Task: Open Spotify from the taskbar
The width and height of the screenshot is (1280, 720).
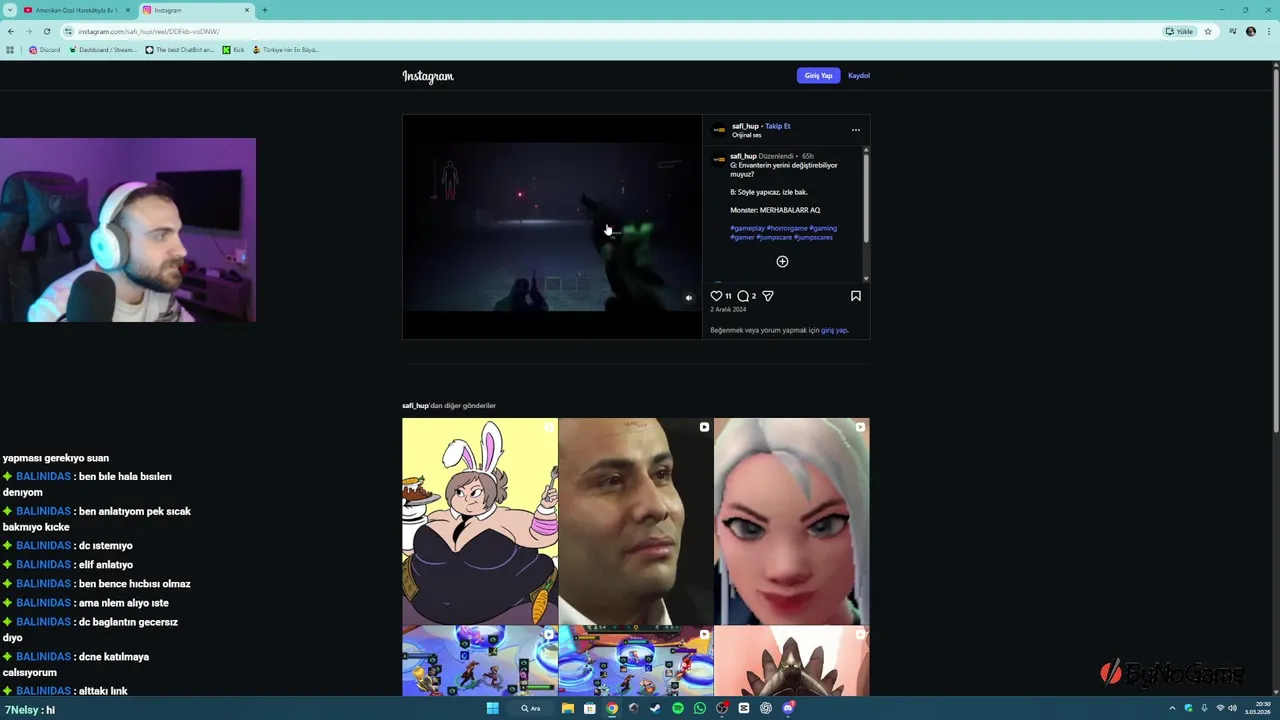Action: click(678, 708)
